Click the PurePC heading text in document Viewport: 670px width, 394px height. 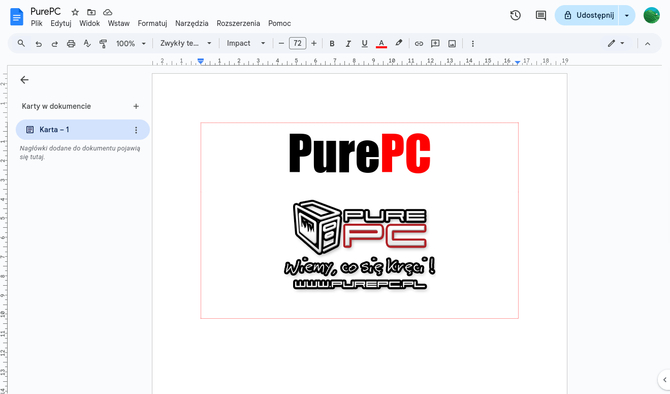click(x=359, y=153)
